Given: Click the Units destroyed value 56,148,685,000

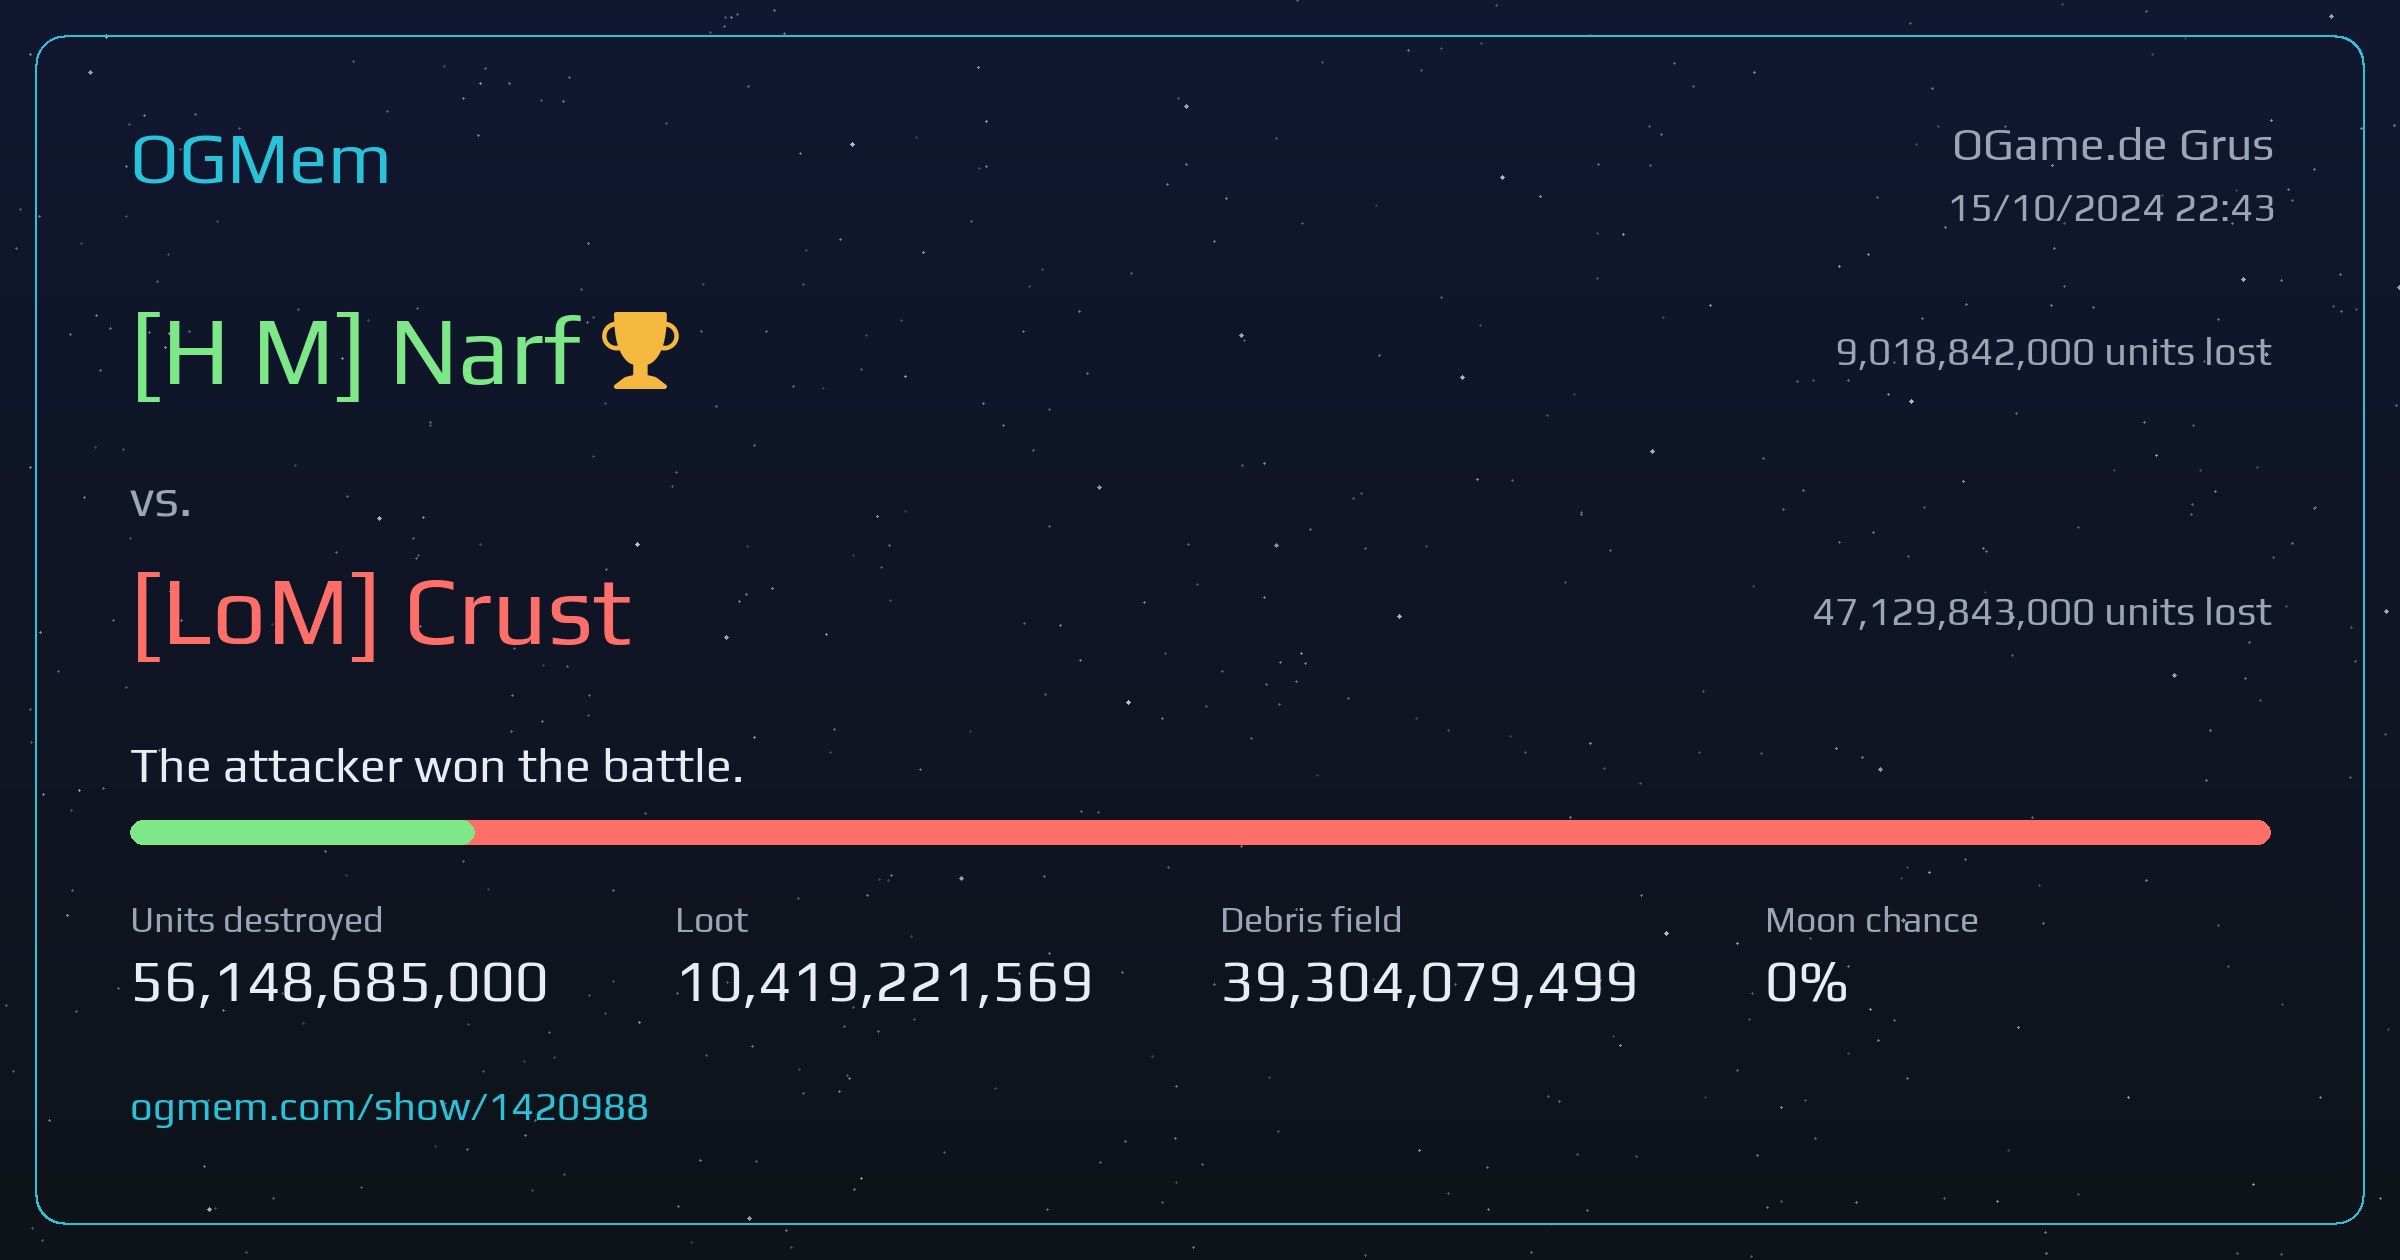Looking at the screenshot, I should point(339,982).
